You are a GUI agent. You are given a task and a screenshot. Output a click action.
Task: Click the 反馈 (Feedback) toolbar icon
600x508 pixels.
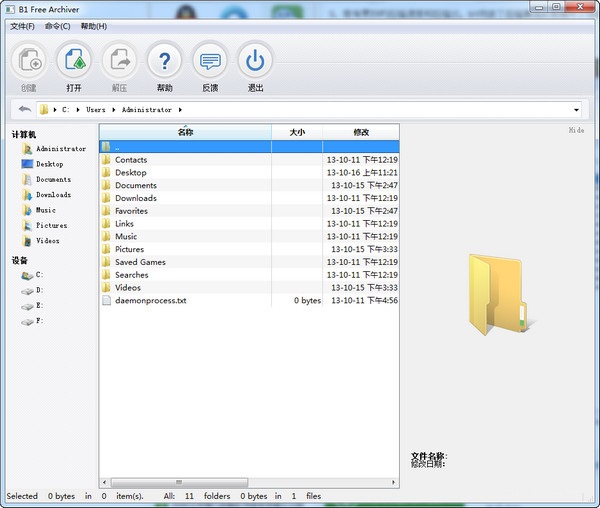[210, 61]
